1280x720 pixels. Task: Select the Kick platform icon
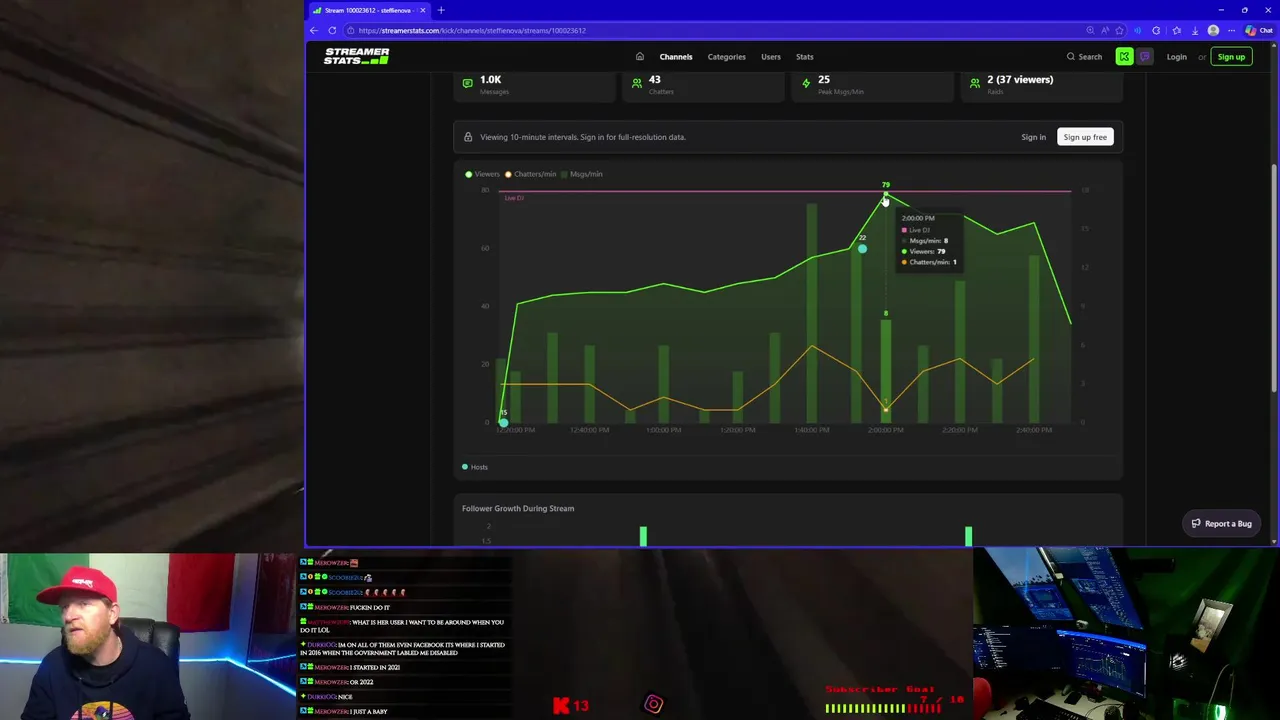[x=1124, y=57]
